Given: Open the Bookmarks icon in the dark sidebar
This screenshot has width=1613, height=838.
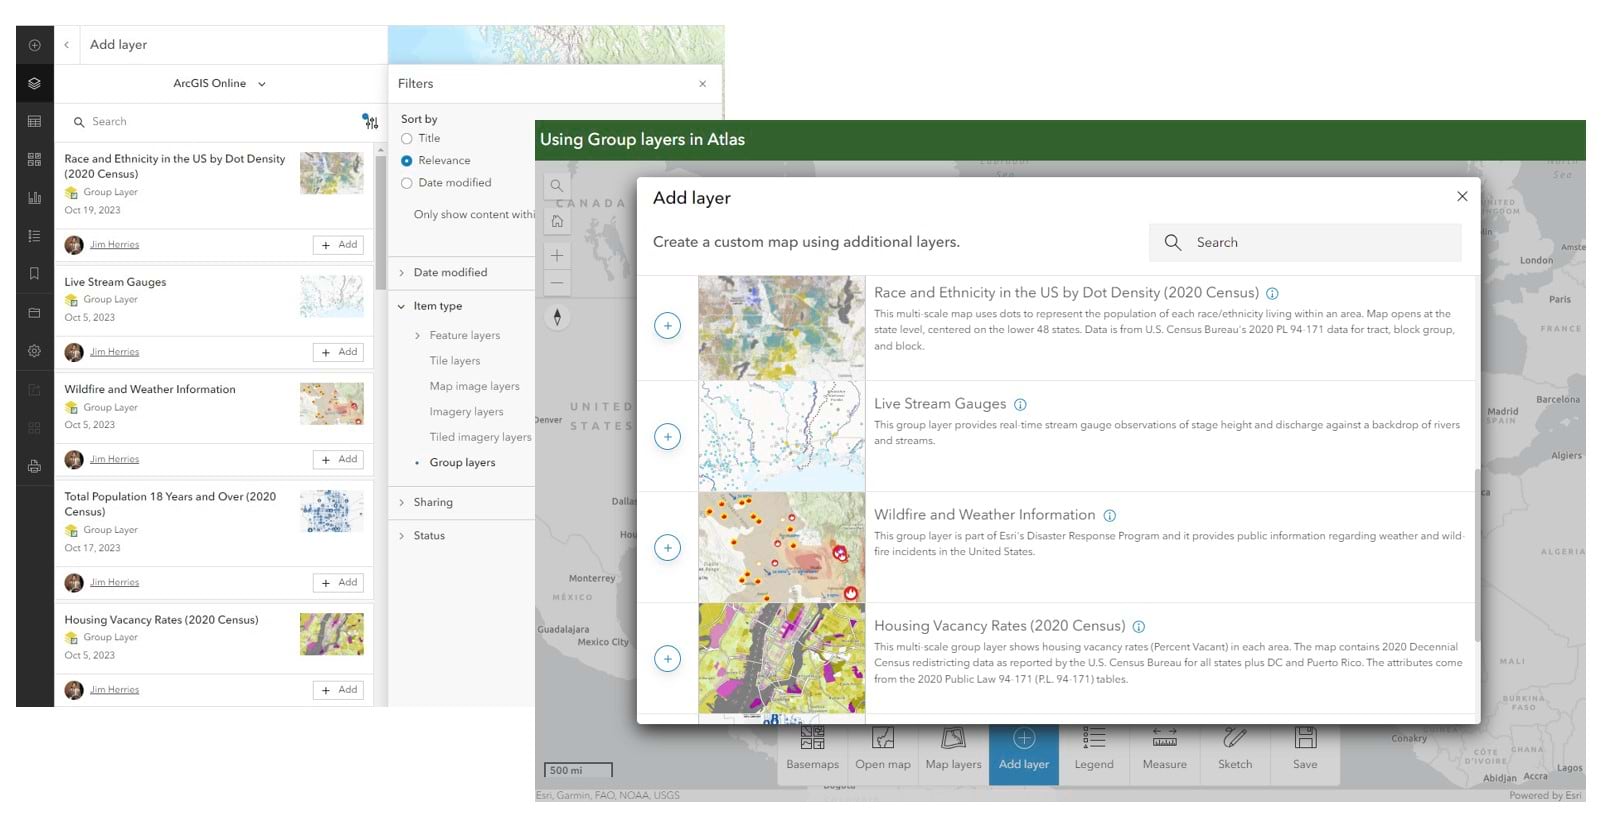Looking at the screenshot, I should coord(34,274).
